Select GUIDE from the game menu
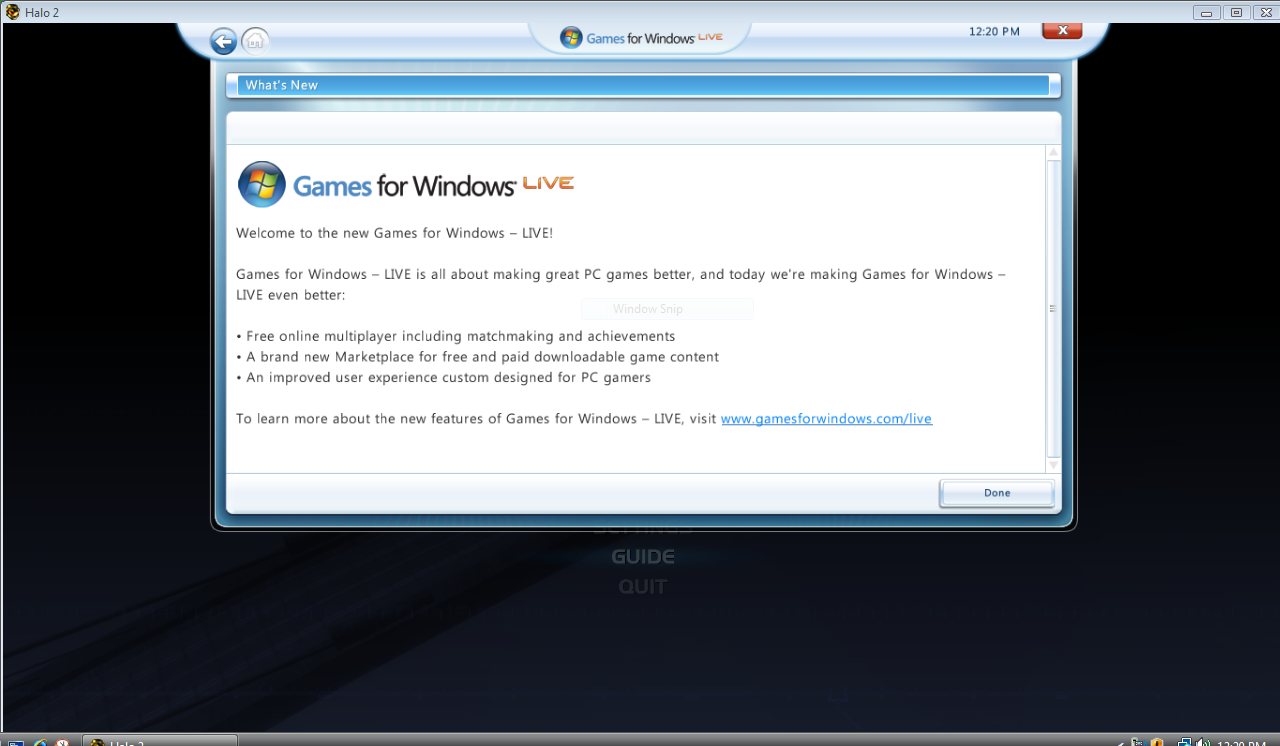 [x=643, y=556]
